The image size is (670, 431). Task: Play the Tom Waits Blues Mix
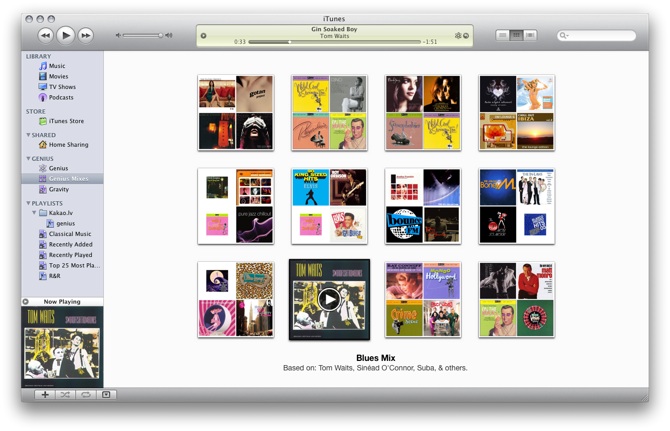329,299
